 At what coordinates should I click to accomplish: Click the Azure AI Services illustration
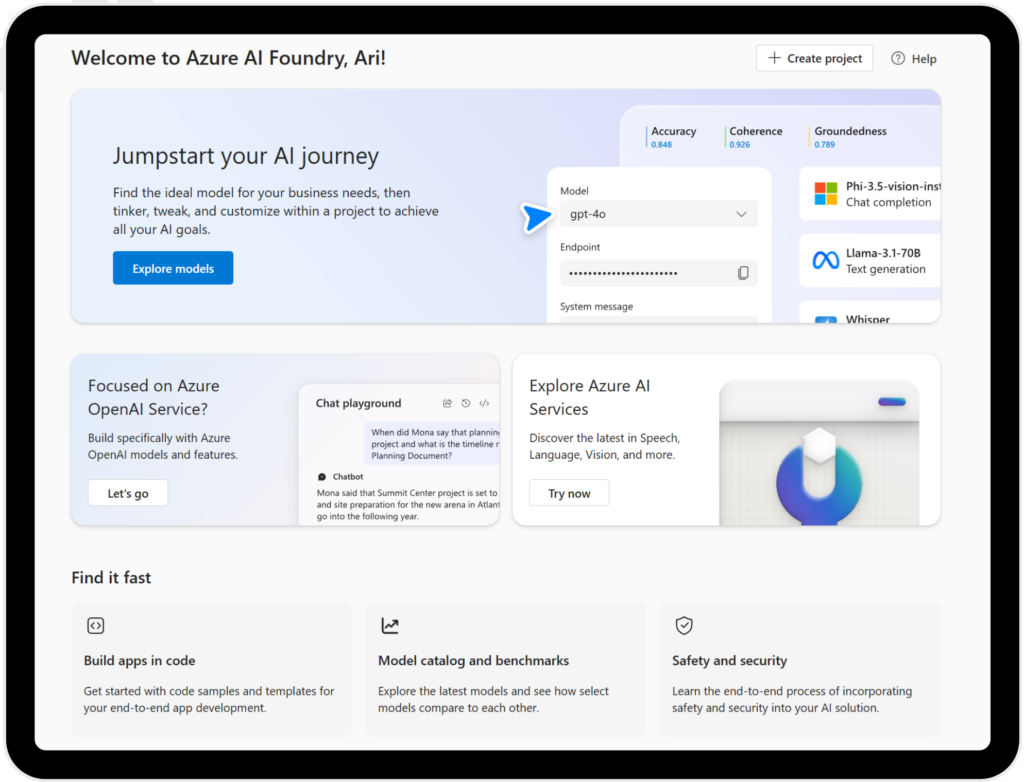[x=819, y=453]
